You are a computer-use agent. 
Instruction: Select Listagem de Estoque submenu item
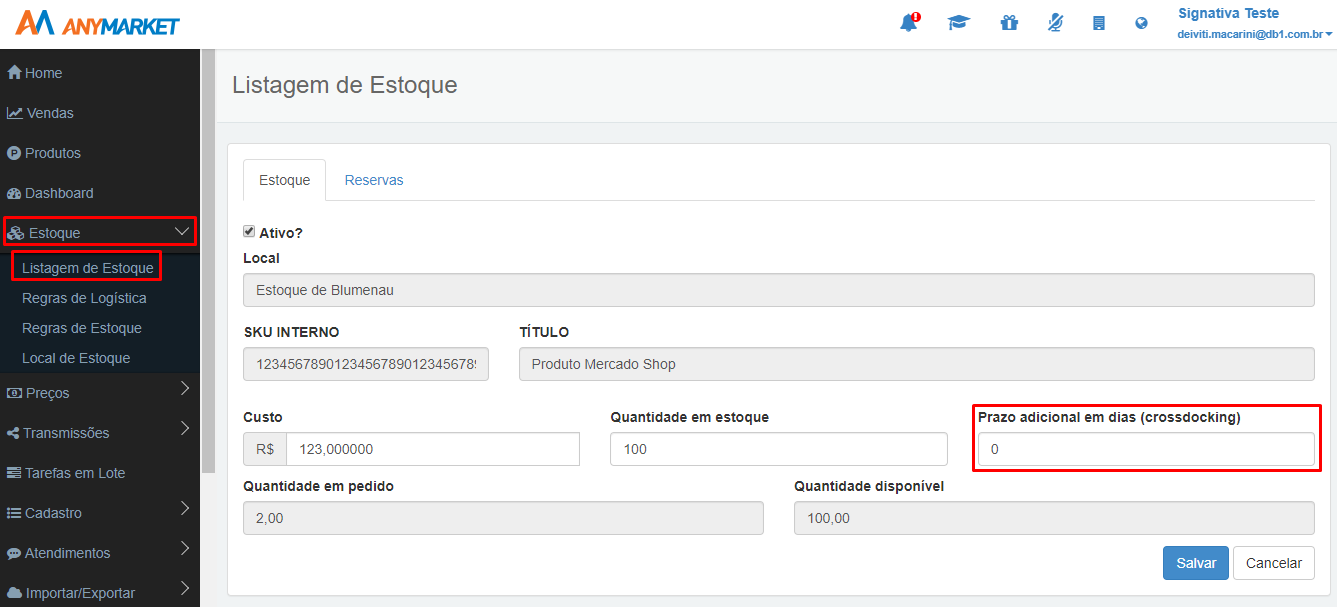[88, 268]
